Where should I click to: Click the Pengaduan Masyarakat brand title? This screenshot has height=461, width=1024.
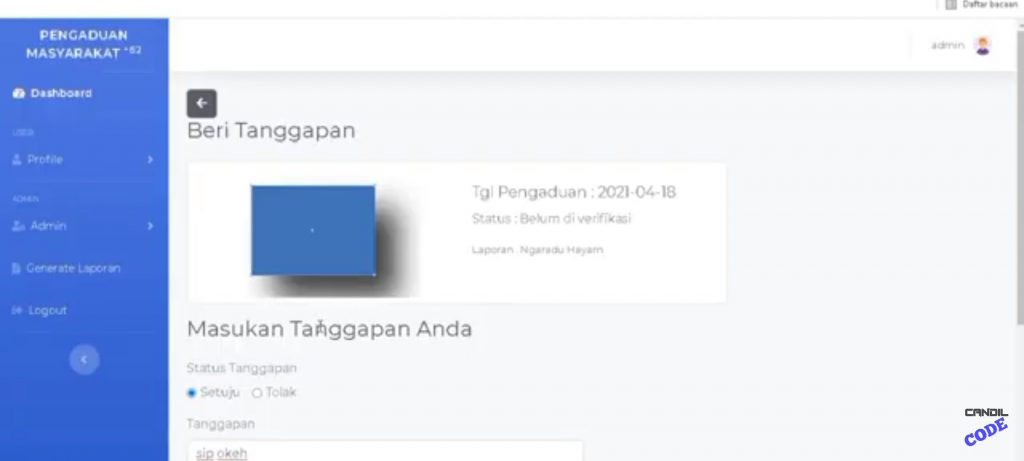pos(84,44)
